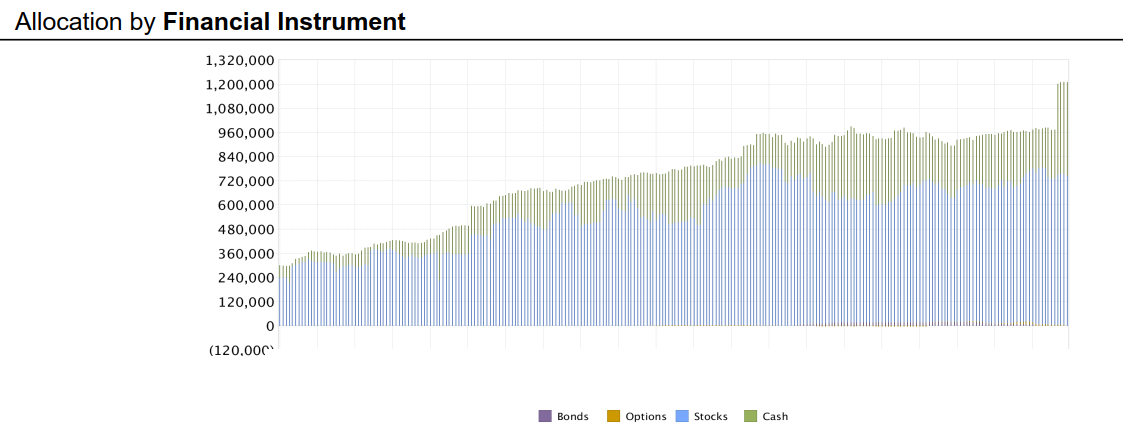Viewport: 1123px width, 437px height.
Task: Click the 1,200,000 y-axis label
Action: point(240,84)
